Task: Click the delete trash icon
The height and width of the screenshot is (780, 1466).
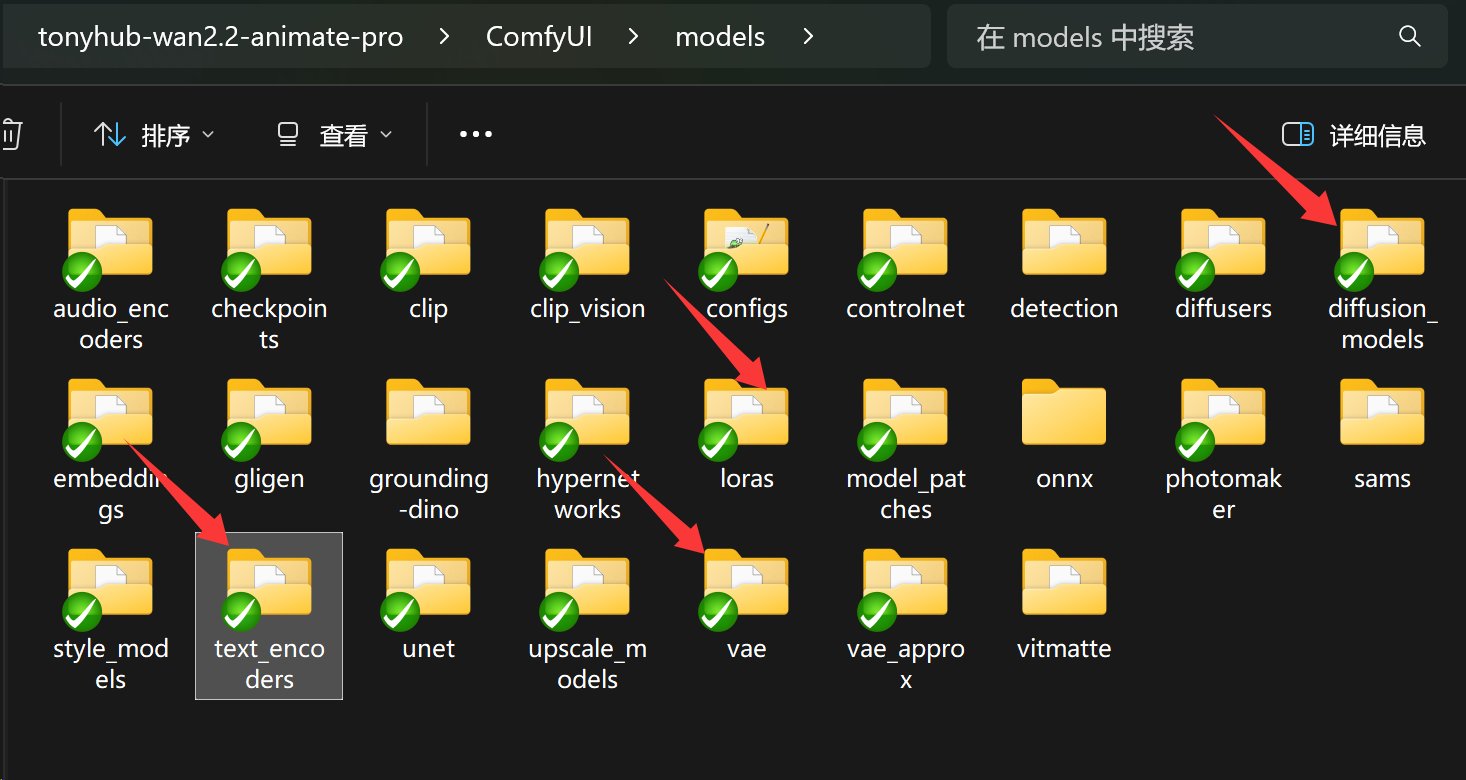Action: tap(10, 135)
